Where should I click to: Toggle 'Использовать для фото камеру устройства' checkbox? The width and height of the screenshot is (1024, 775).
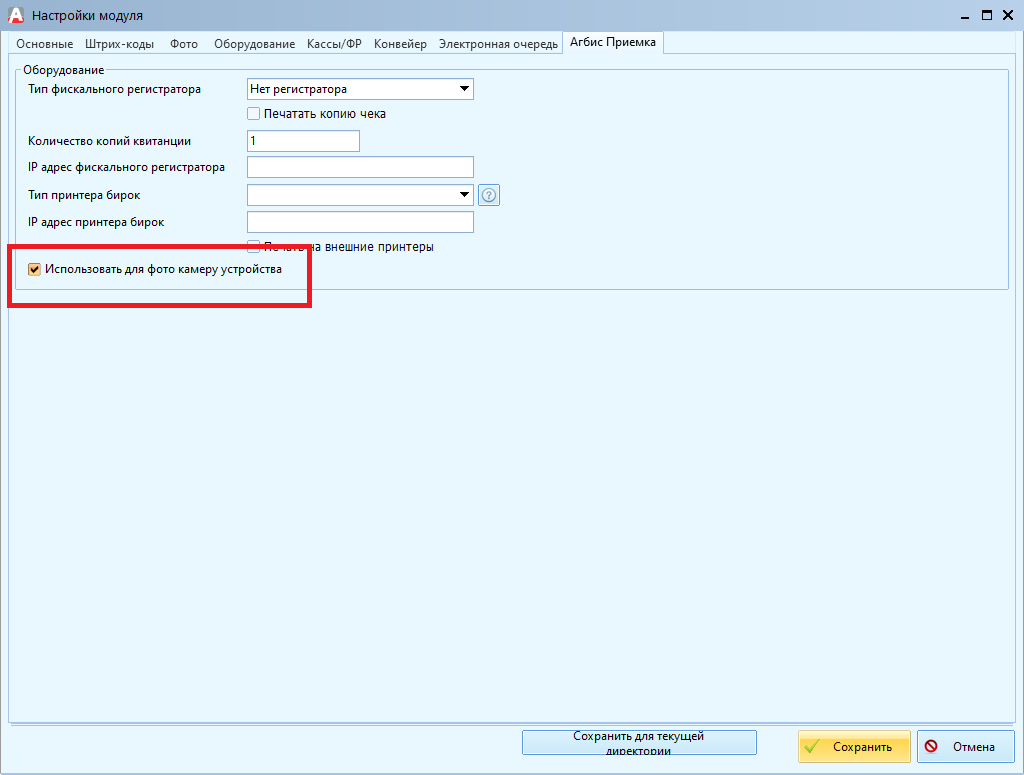35,269
